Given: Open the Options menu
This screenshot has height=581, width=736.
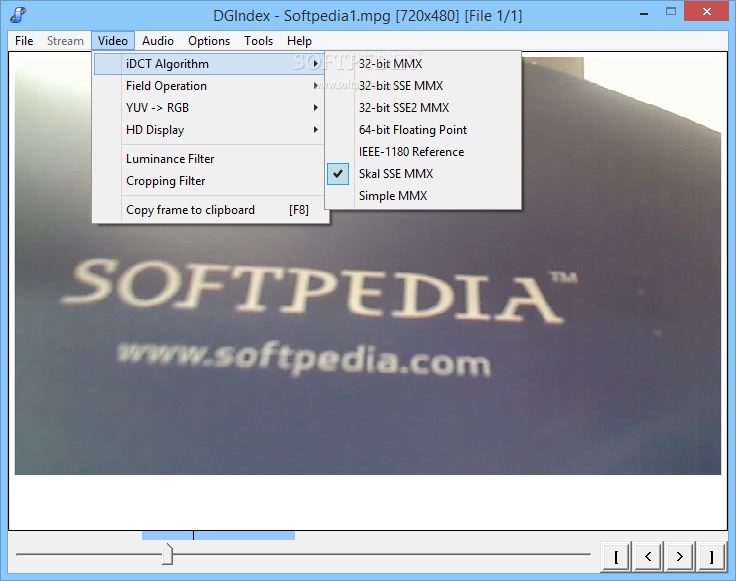Looking at the screenshot, I should click(x=209, y=41).
